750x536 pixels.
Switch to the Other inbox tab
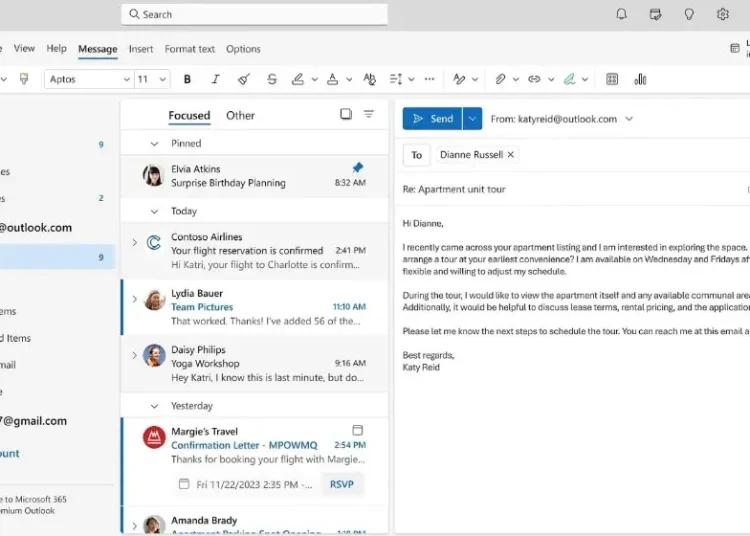point(240,115)
